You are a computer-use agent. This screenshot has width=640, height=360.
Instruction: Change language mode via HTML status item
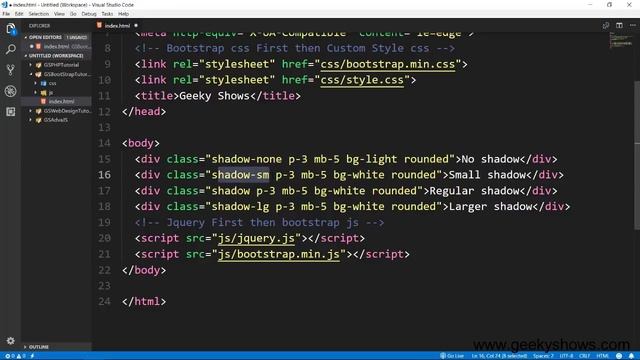coord(603,356)
